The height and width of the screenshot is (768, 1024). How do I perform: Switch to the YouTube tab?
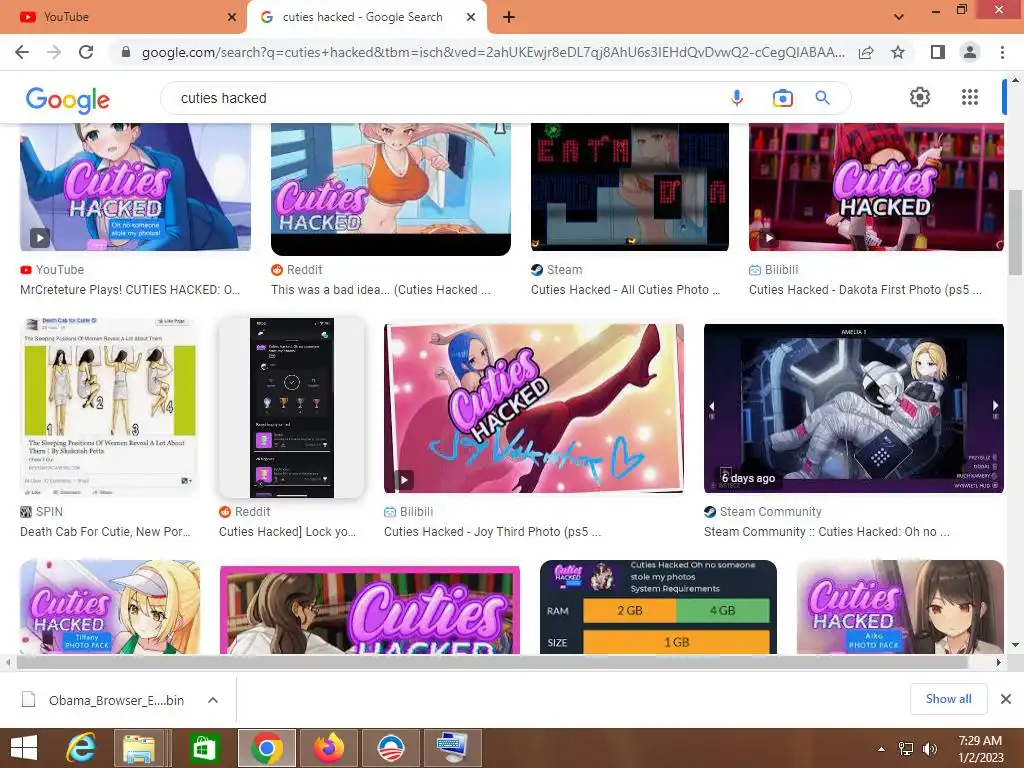coord(123,17)
